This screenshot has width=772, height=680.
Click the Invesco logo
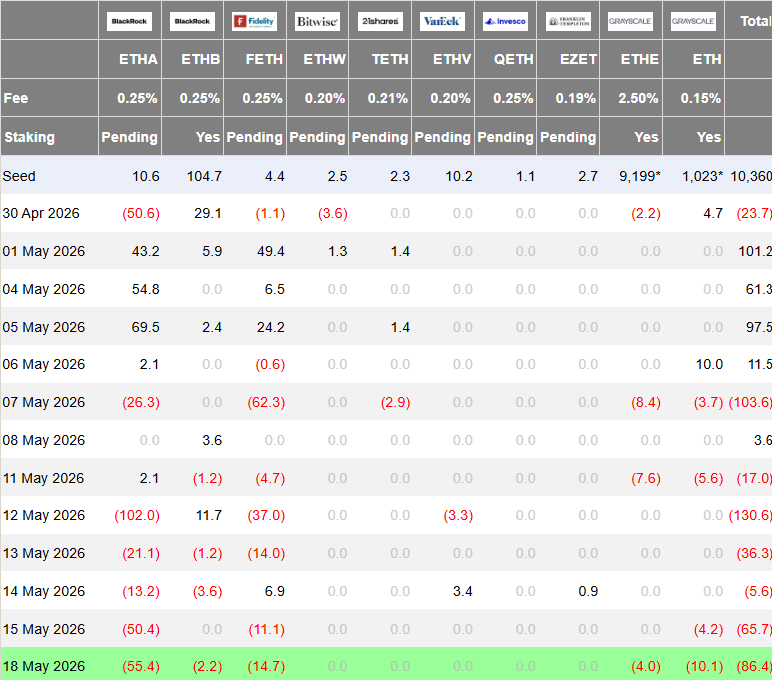point(505,21)
